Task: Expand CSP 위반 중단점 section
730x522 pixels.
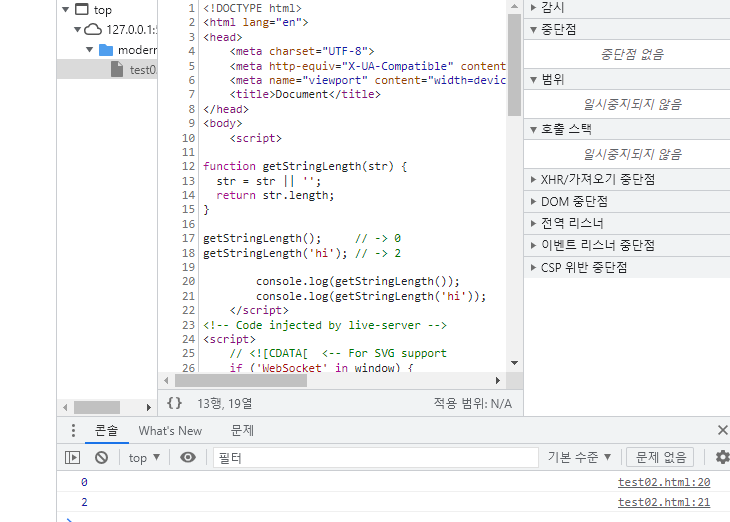Action: click(534, 267)
